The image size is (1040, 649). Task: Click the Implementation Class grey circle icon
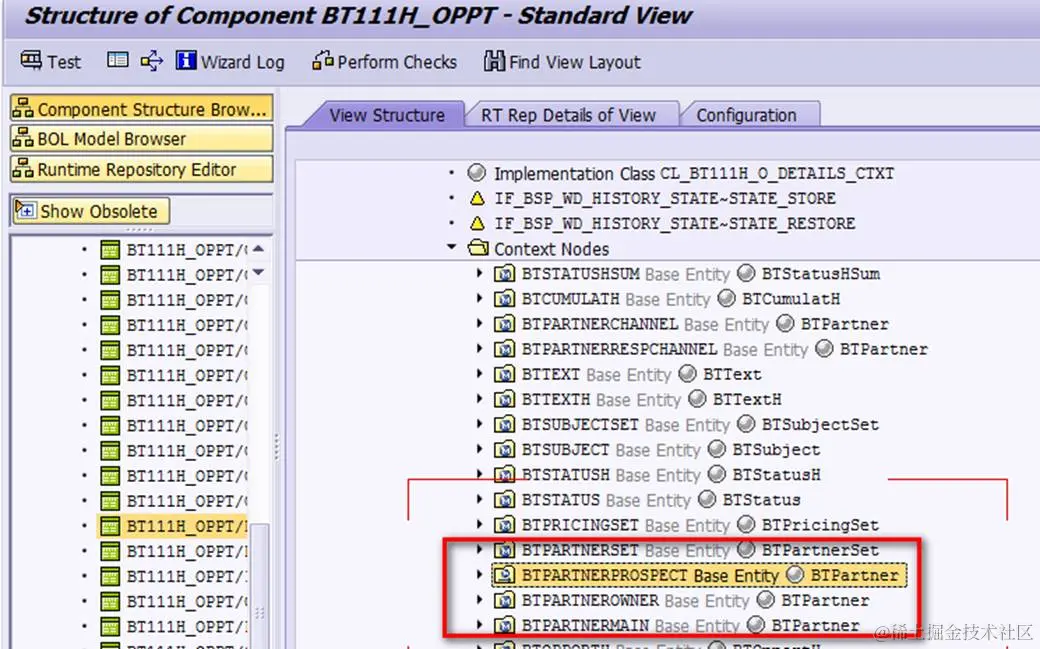click(x=476, y=173)
